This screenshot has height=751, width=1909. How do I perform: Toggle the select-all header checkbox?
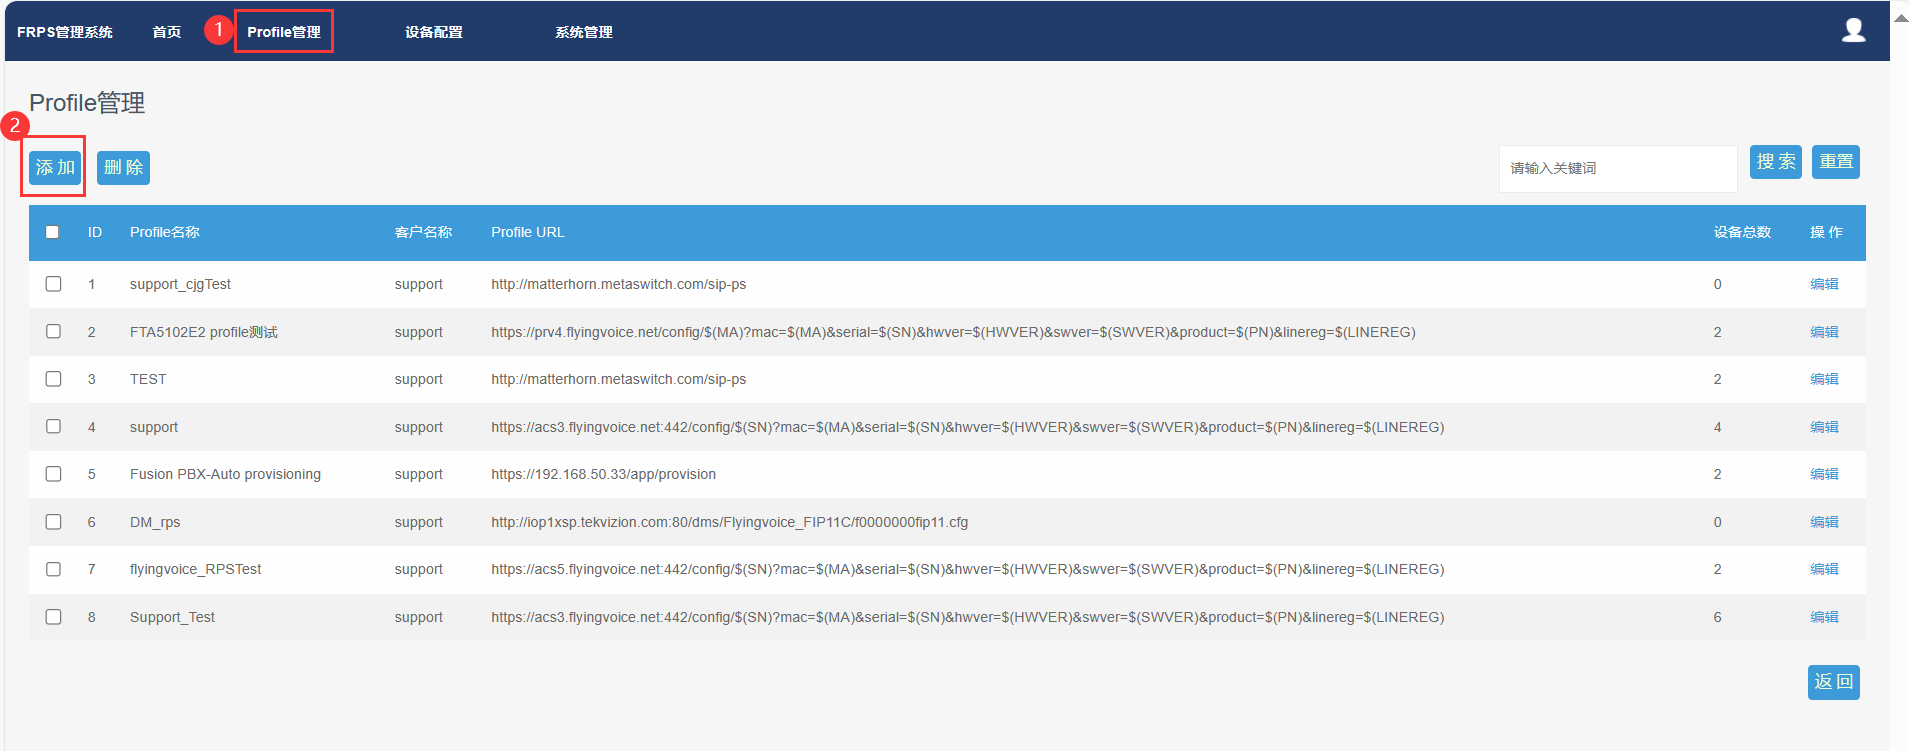click(x=52, y=232)
